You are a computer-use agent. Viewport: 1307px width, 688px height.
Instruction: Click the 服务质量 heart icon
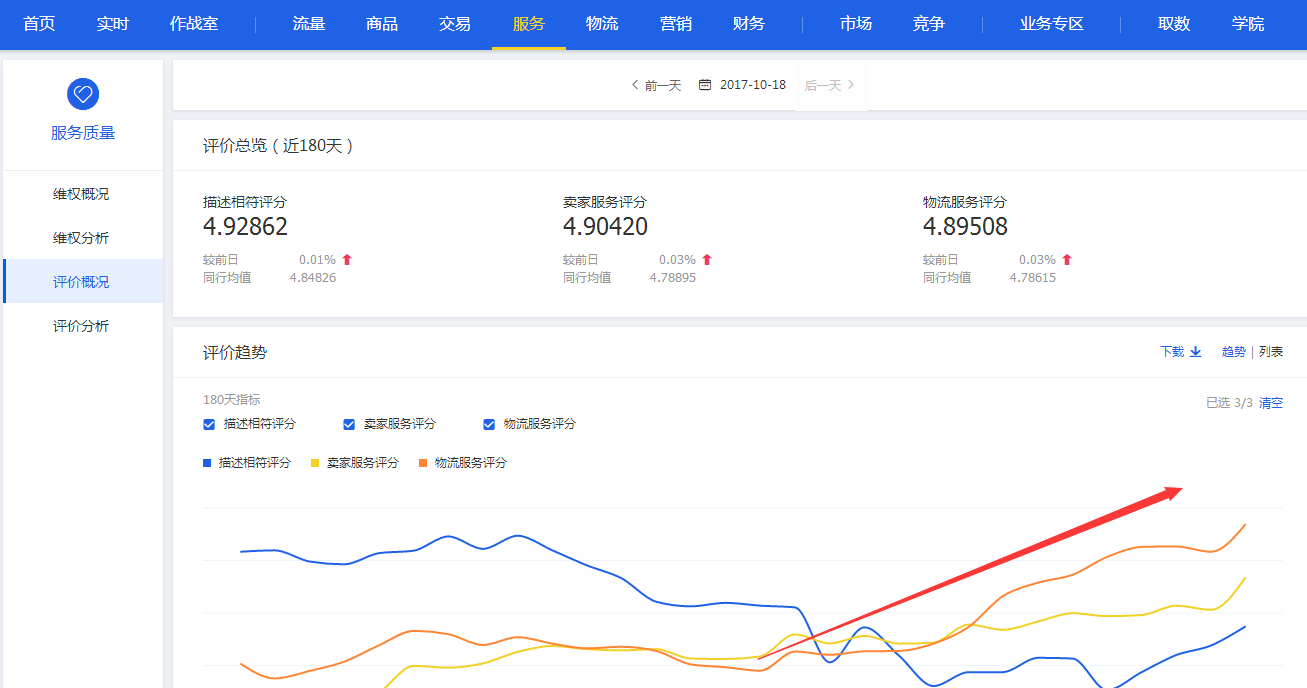coord(83,94)
